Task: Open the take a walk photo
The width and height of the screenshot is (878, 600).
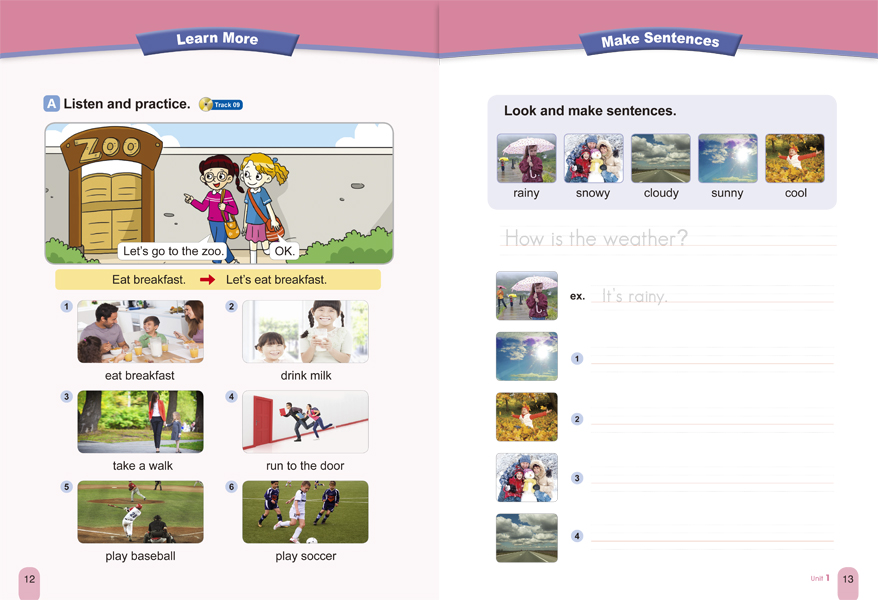Action: [x=141, y=421]
